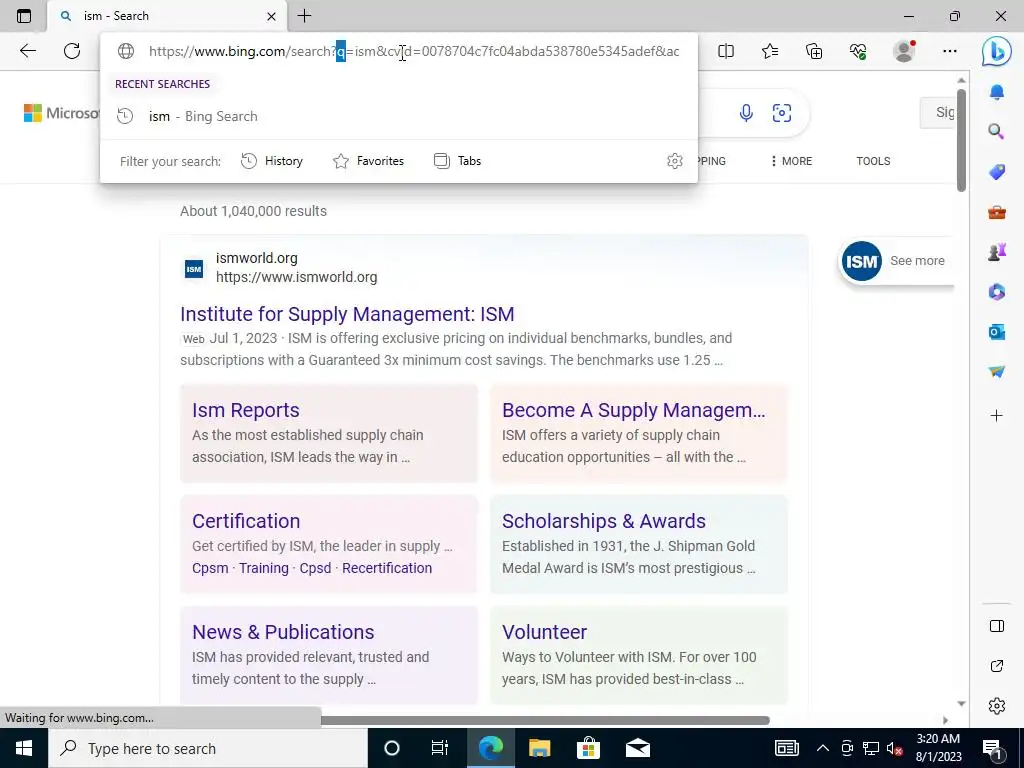Show hidden system tray icons
Viewport: 1024px width, 768px height.
(823, 748)
